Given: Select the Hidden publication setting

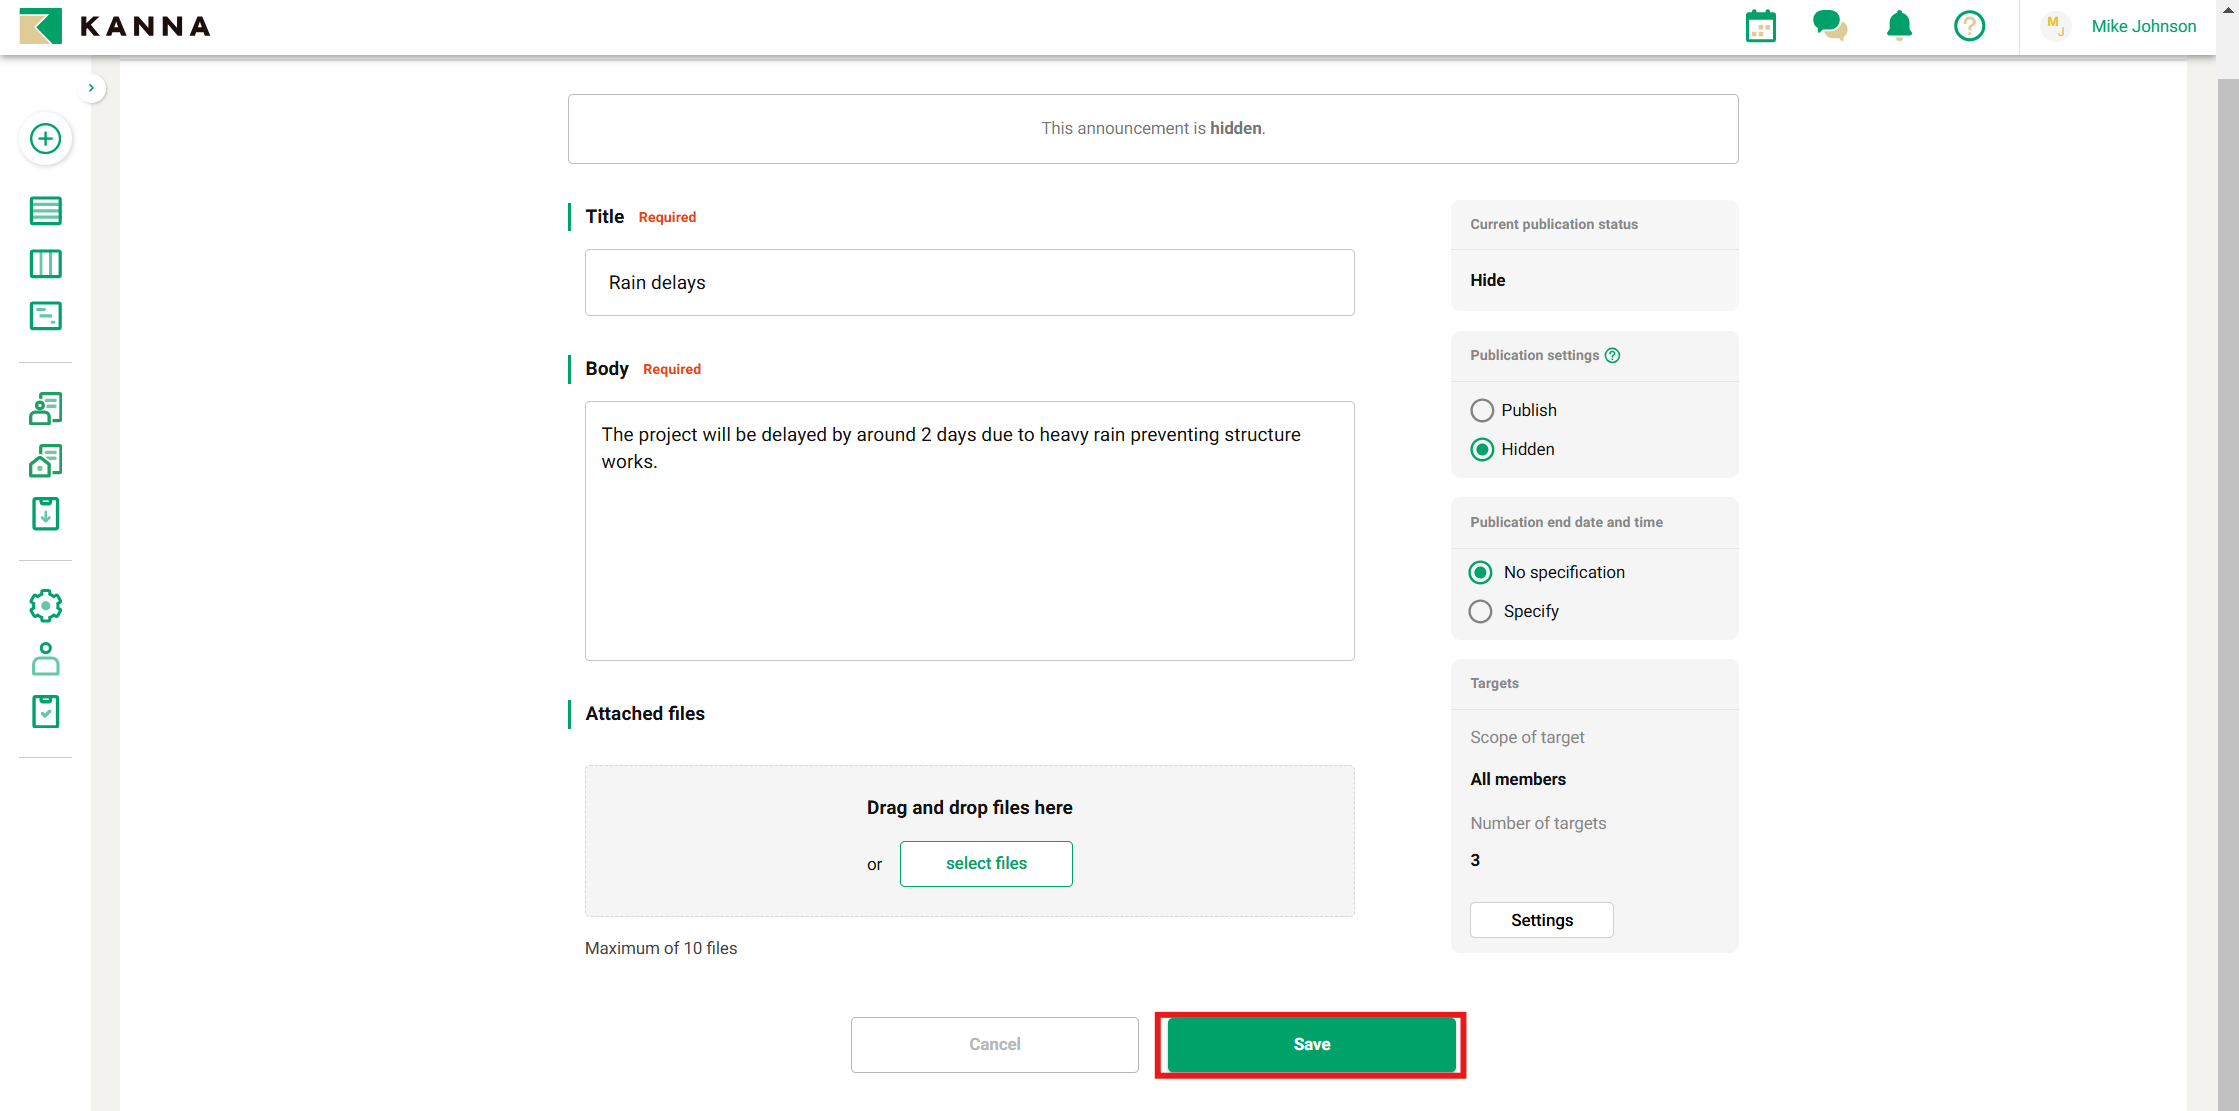Looking at the screenshot, I should [x=1481, y=449].
